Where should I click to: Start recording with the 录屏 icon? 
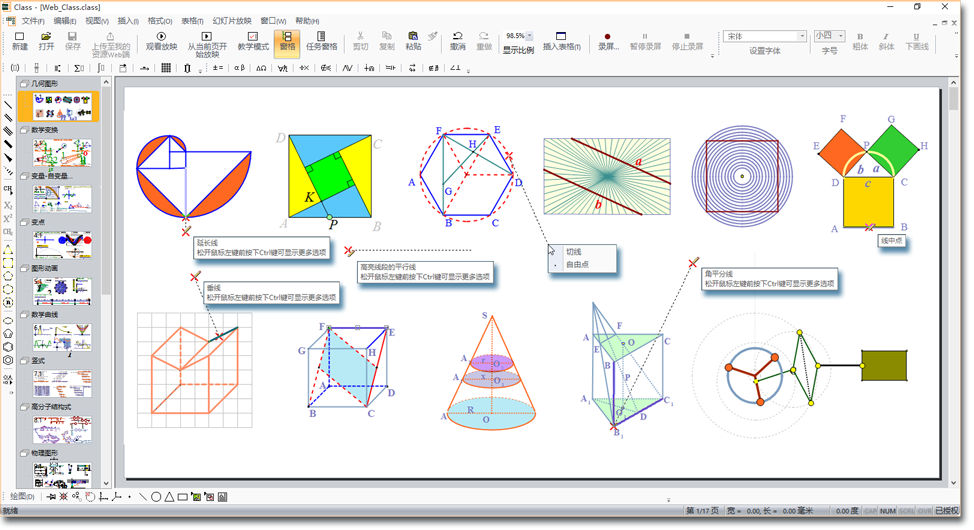(x=608, y=41)
